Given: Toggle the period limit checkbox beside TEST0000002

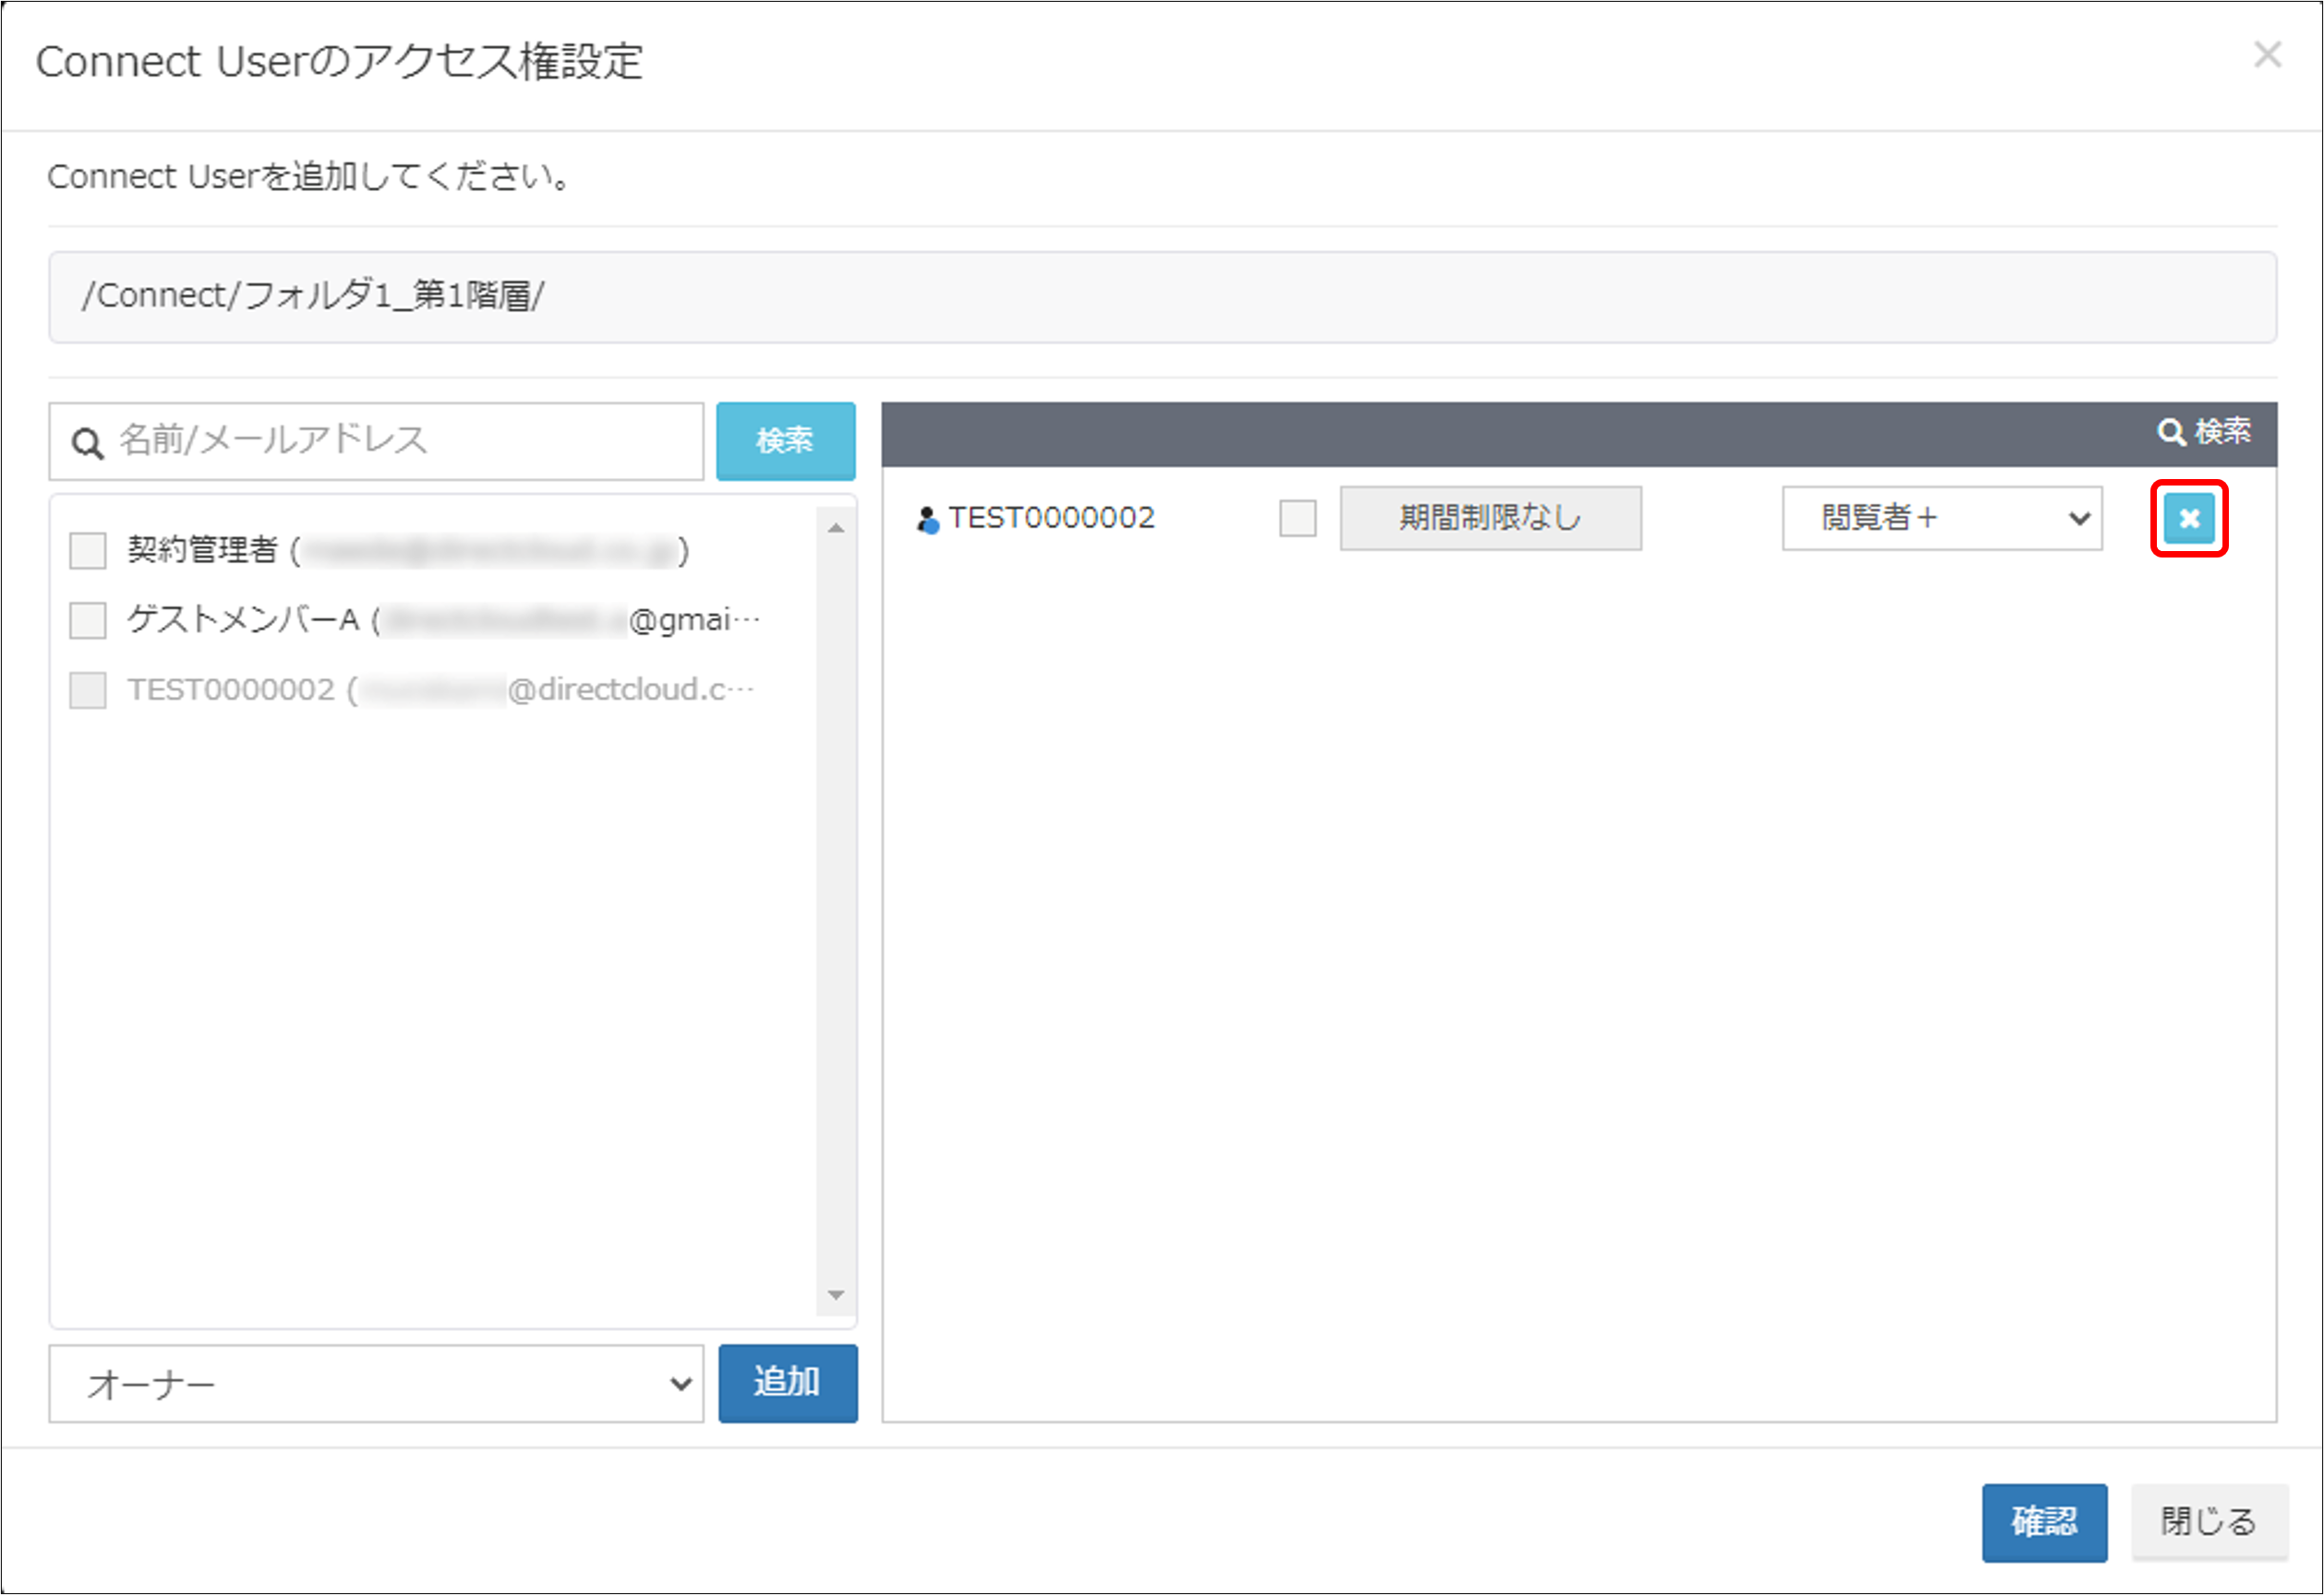Looking at the screenshot, I should pos(1297,519).
